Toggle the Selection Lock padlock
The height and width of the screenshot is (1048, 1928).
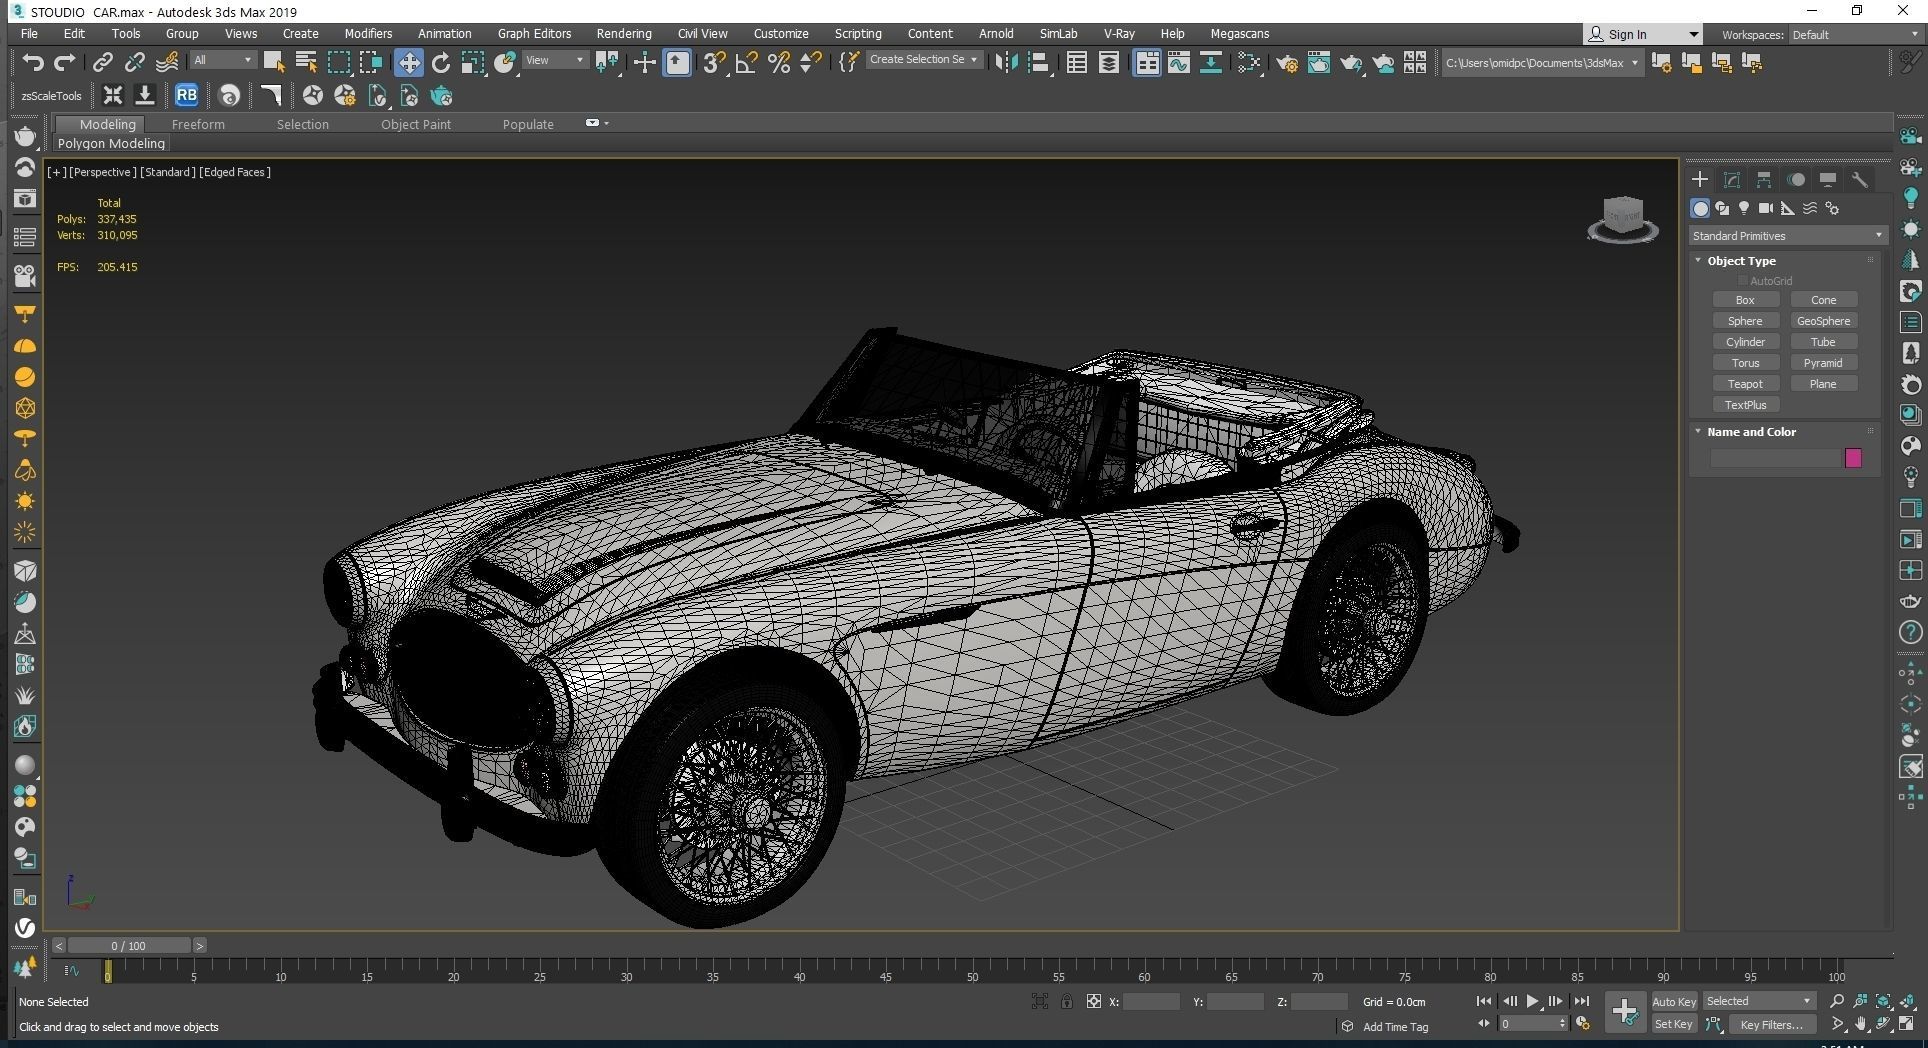pos(1067,1001)
